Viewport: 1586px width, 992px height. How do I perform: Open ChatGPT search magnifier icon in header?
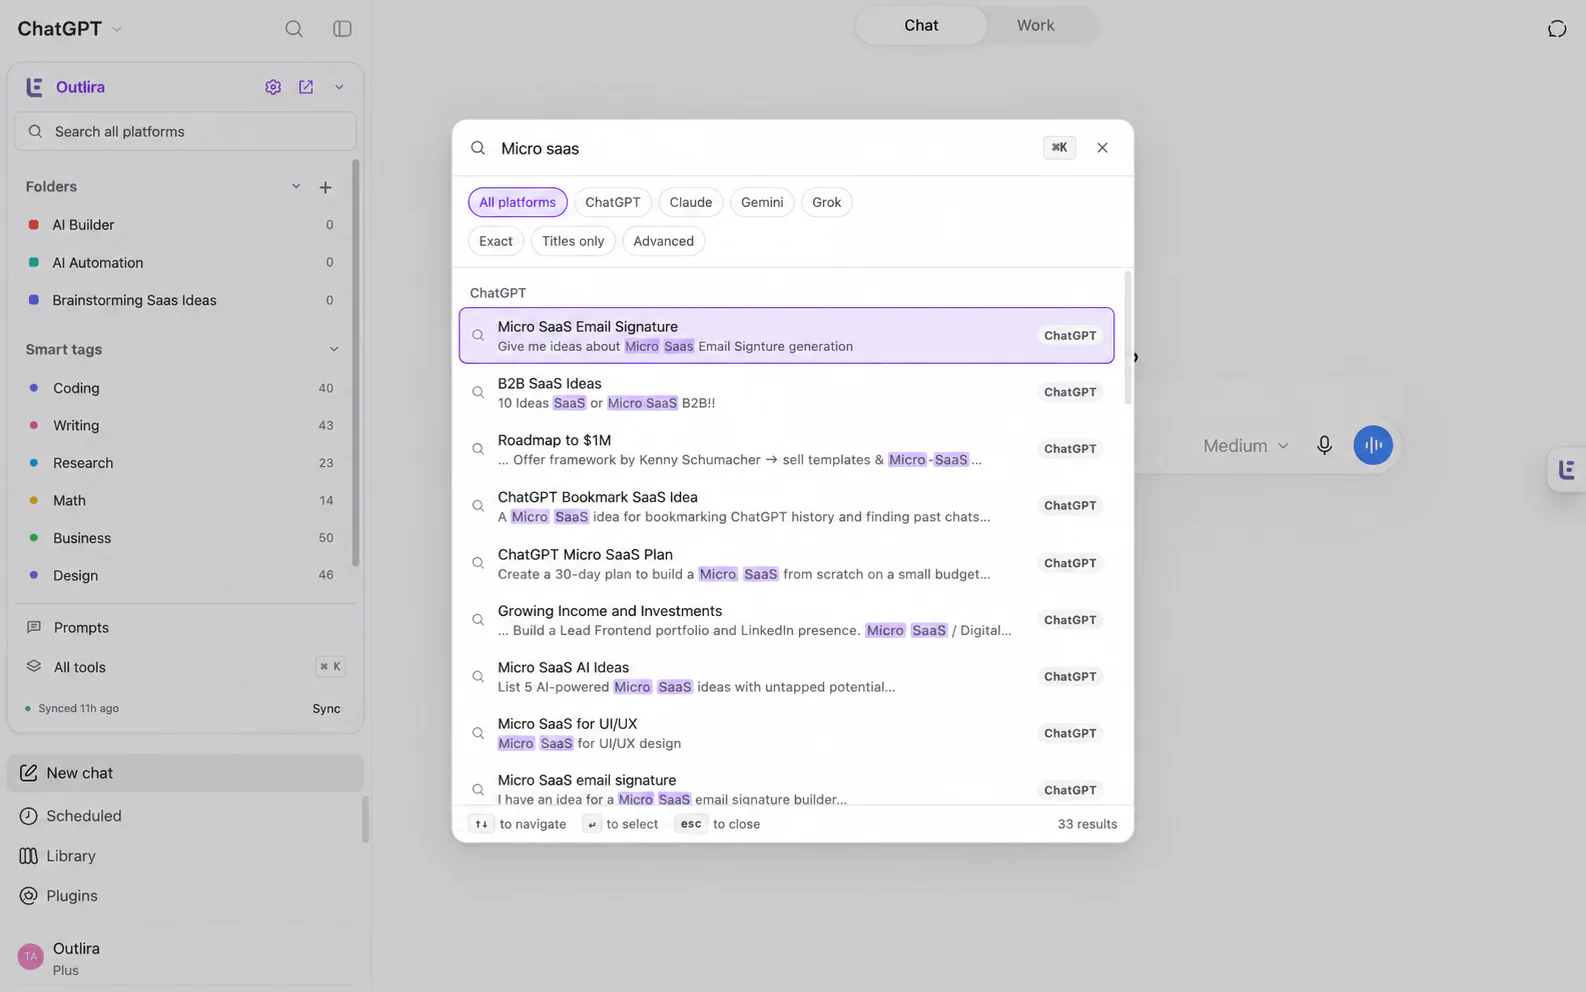pyautogui.click(x=293, y=29)
